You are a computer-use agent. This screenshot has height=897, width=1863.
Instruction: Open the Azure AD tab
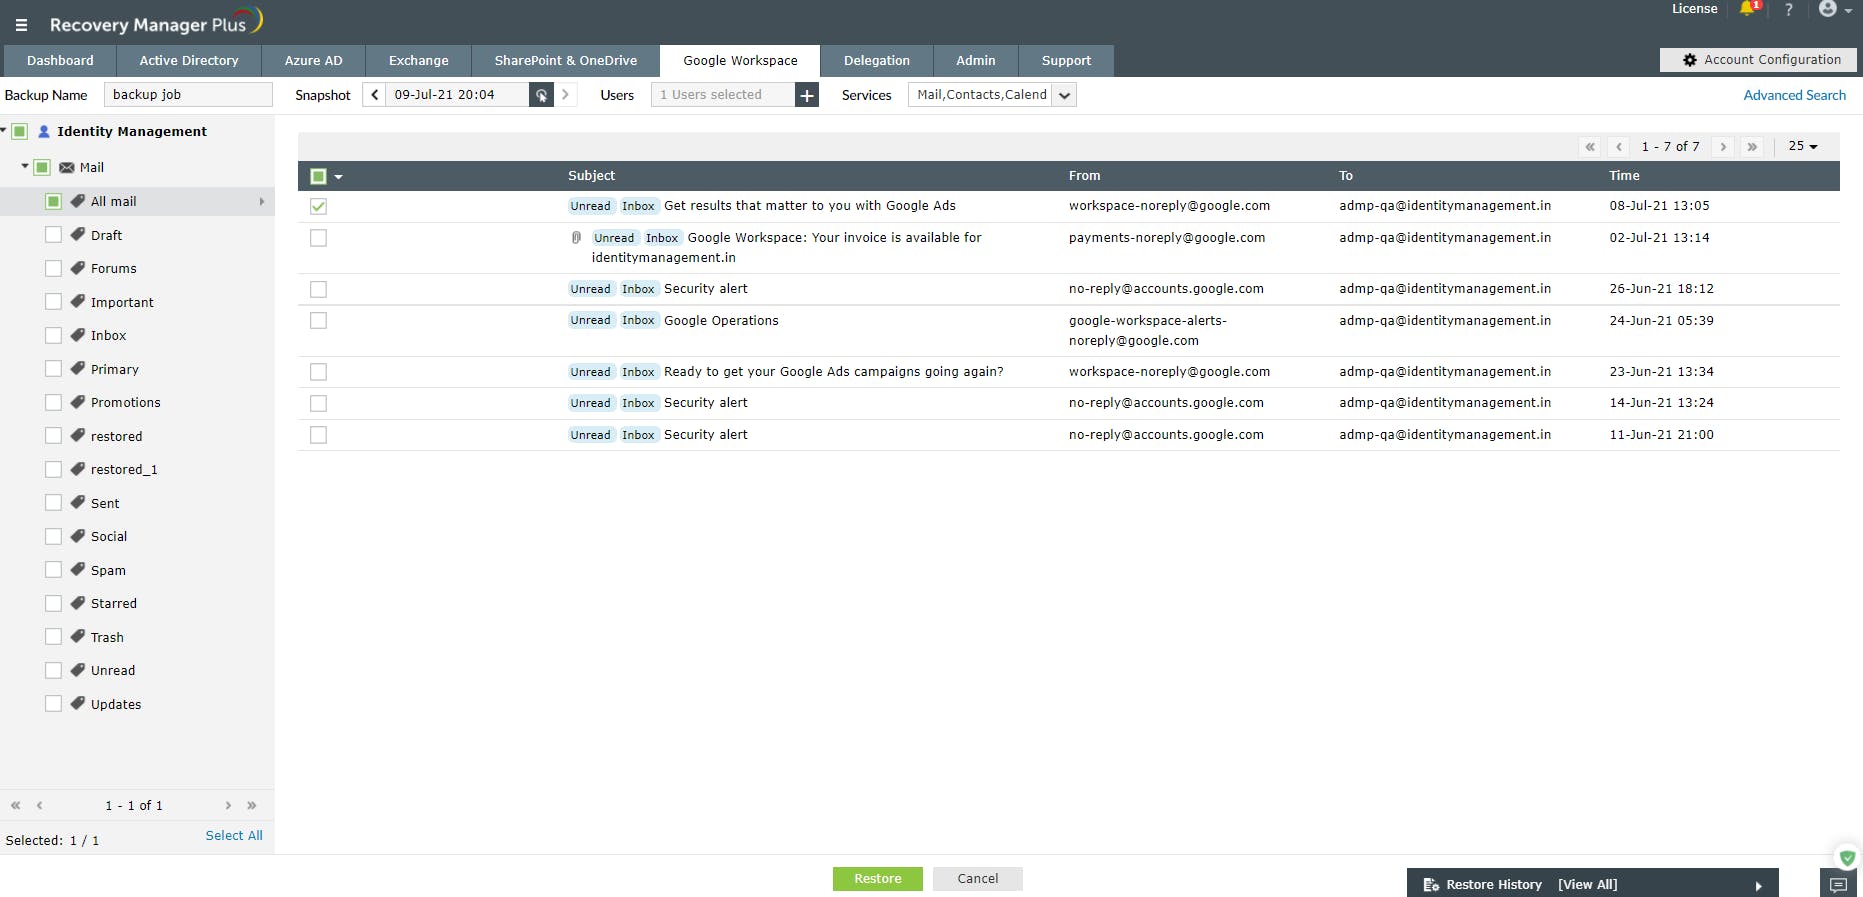click(313, 61)
